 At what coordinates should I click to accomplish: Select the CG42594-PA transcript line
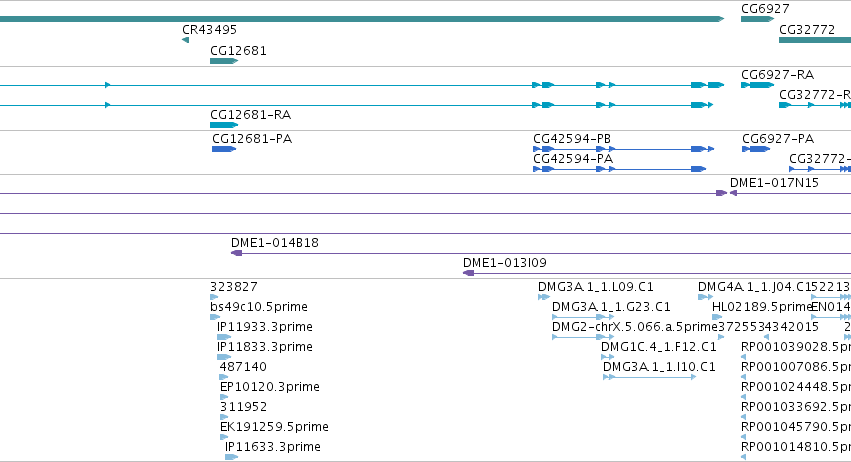619,169
